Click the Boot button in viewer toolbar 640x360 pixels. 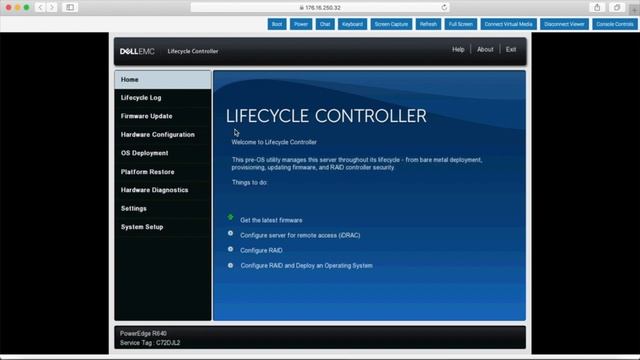coord(277,24)
